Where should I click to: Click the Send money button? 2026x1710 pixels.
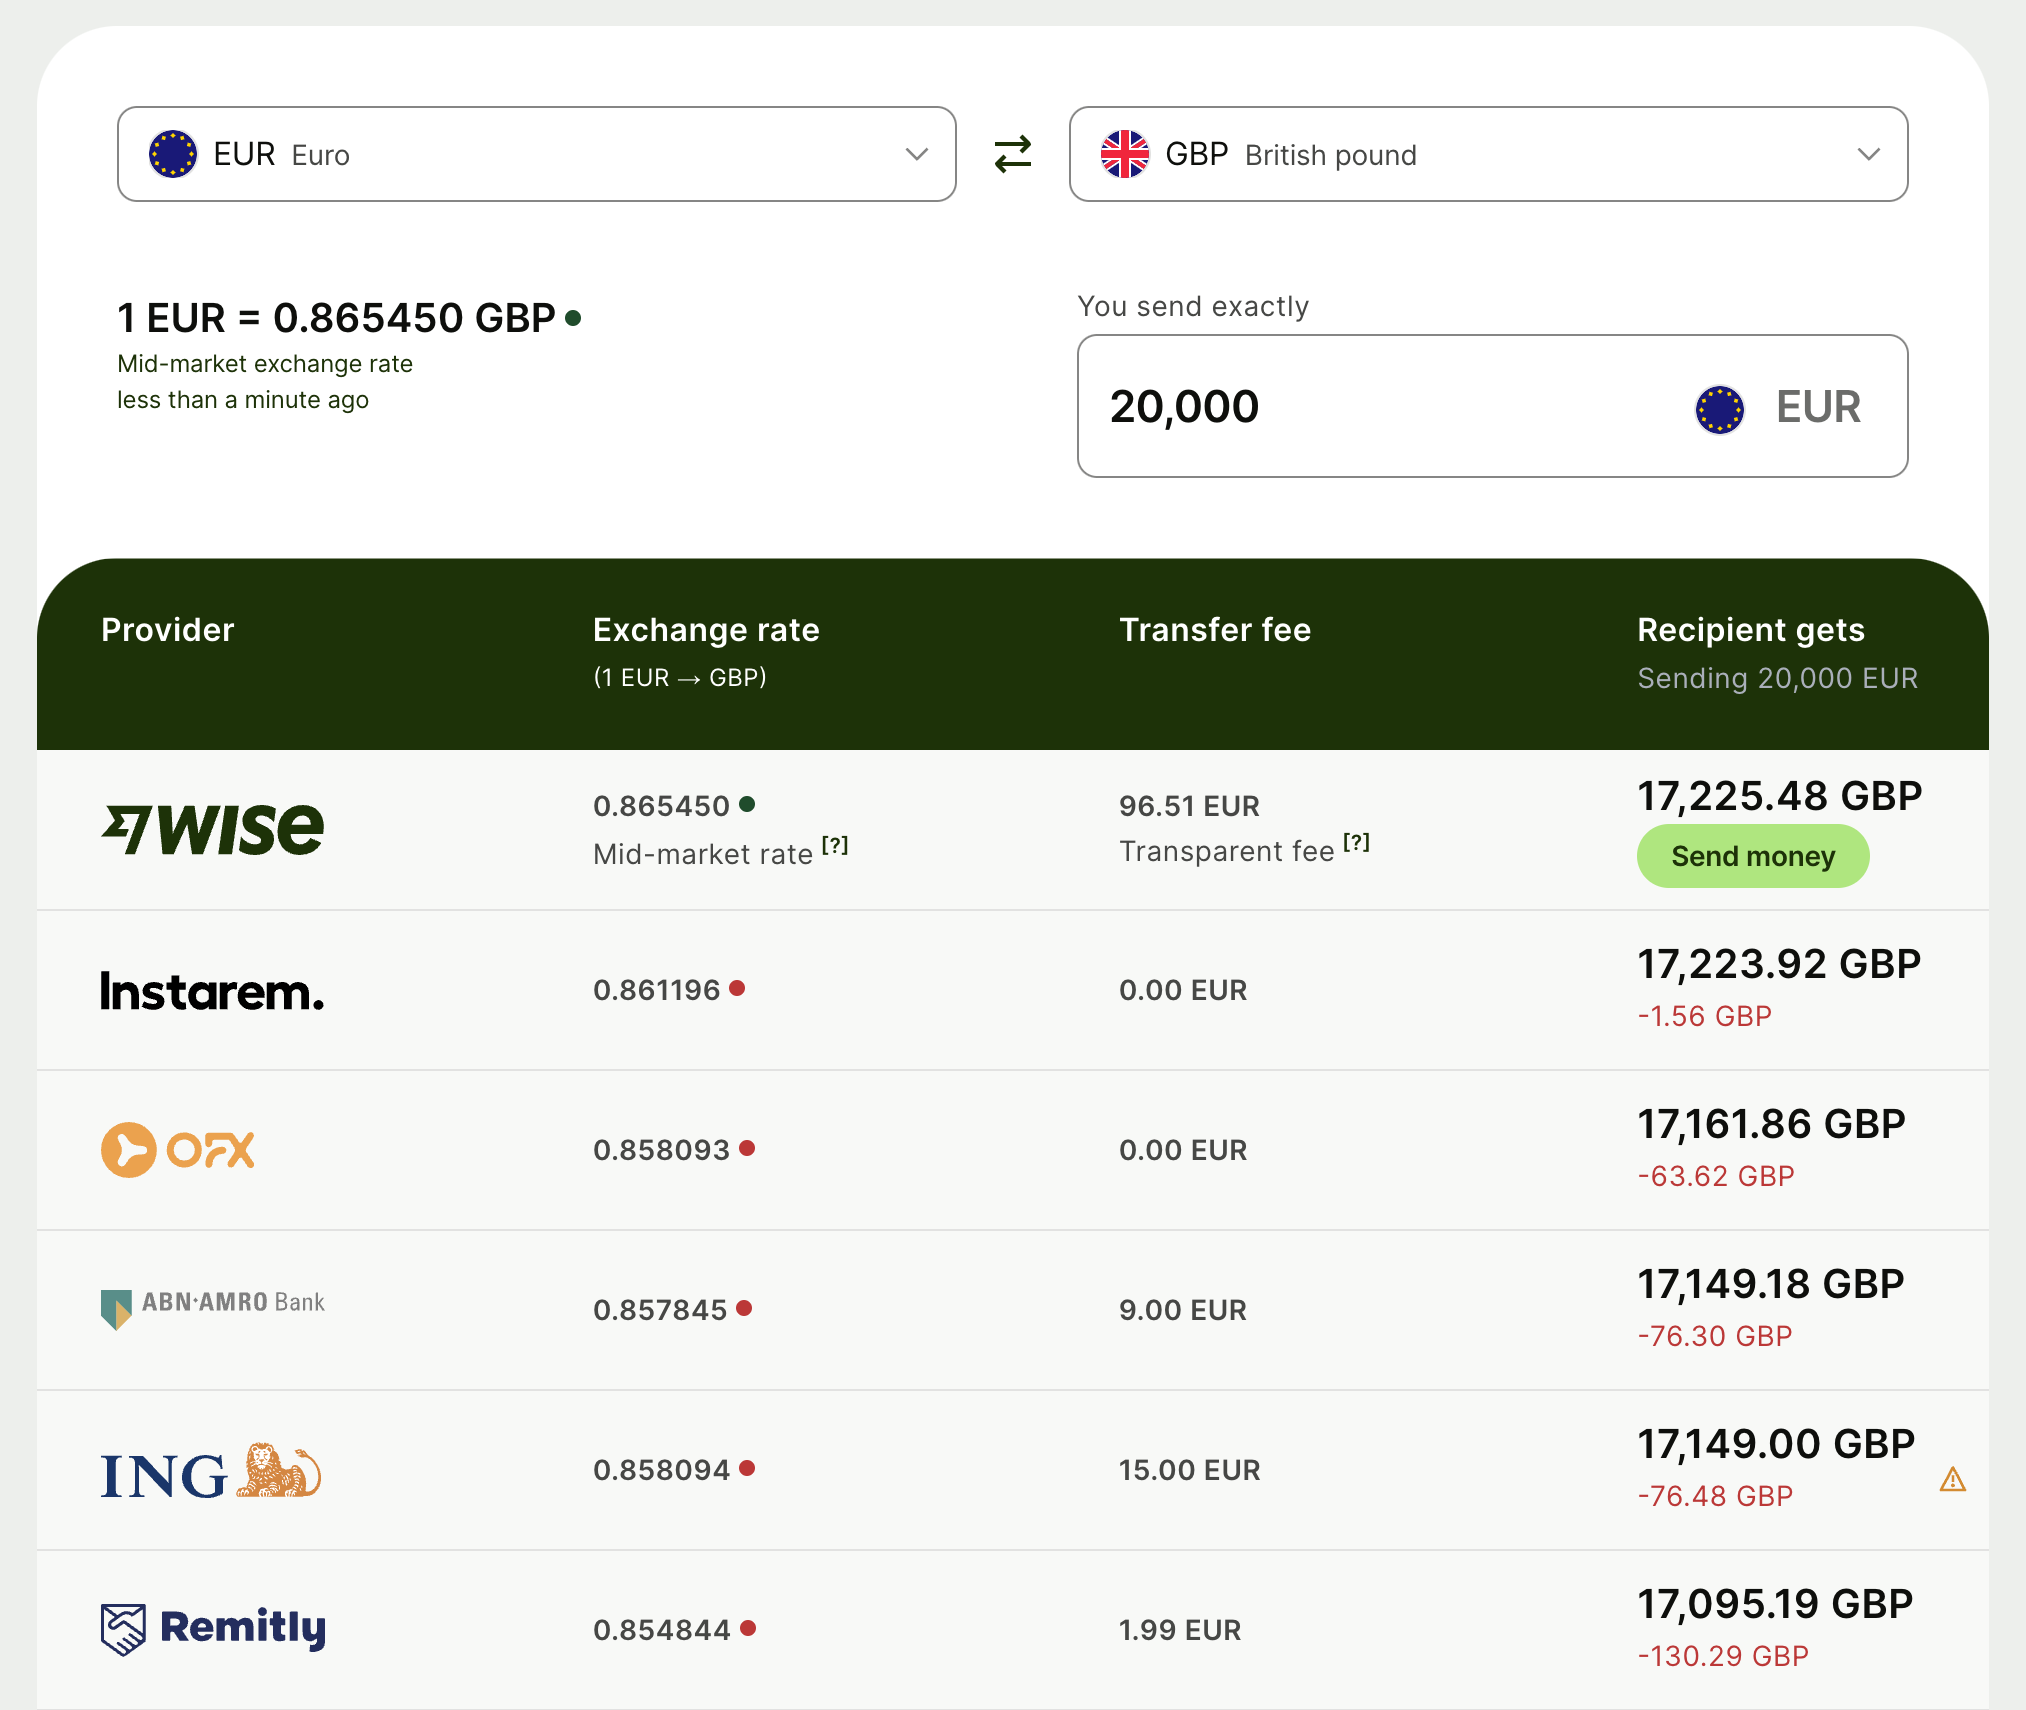pyautogui.click(x=1752, y=856)
